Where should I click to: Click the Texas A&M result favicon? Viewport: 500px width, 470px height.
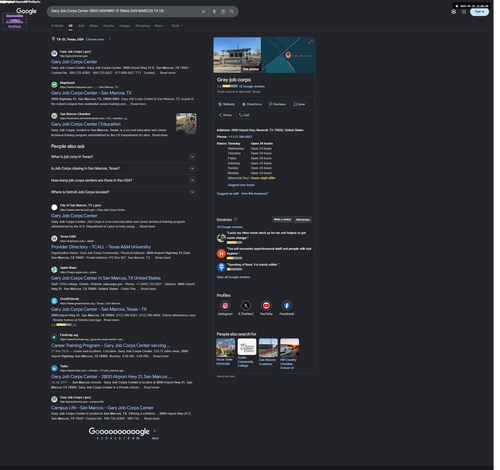pos(54,238)
